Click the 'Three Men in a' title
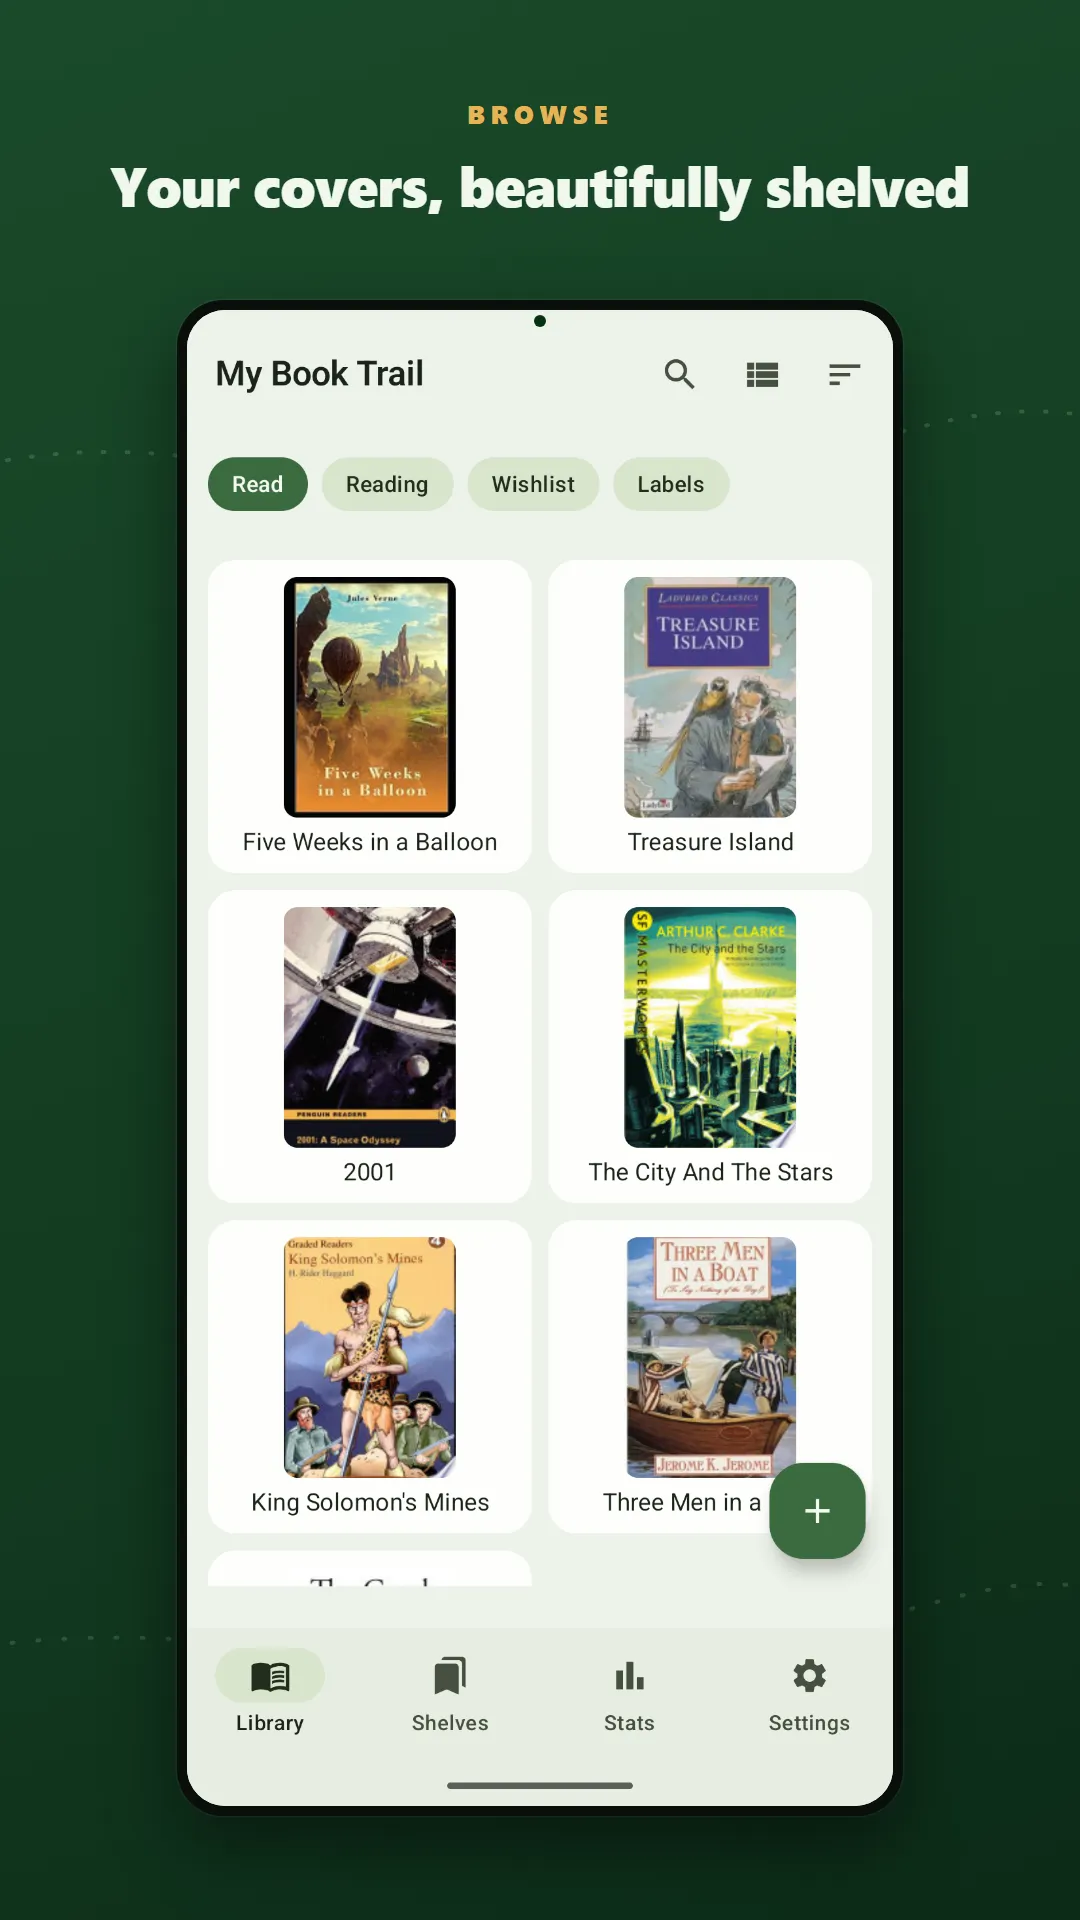Screen dimensions: 1080x1920 pos(682,1502)
